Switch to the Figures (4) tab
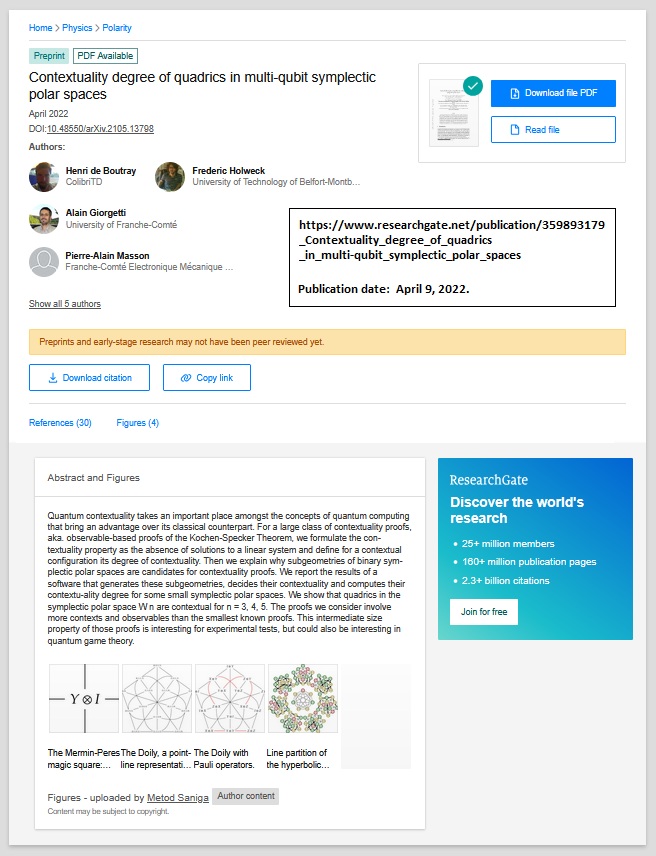The width and height of the screenshot is (656, 856). 138,423
